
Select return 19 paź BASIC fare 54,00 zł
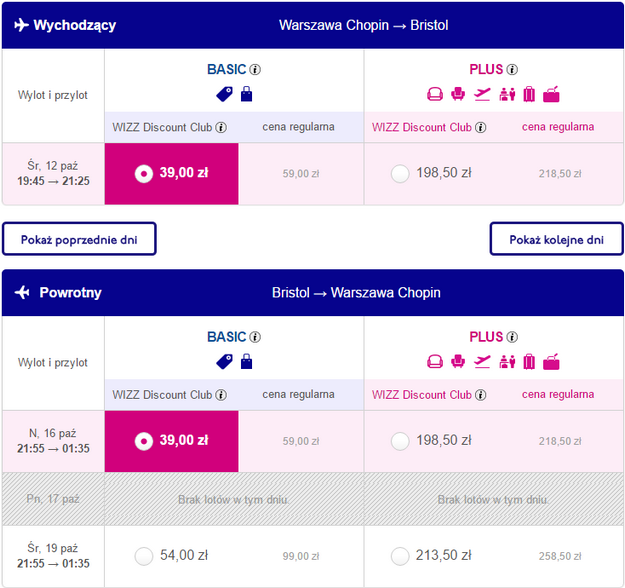(144, 555)
